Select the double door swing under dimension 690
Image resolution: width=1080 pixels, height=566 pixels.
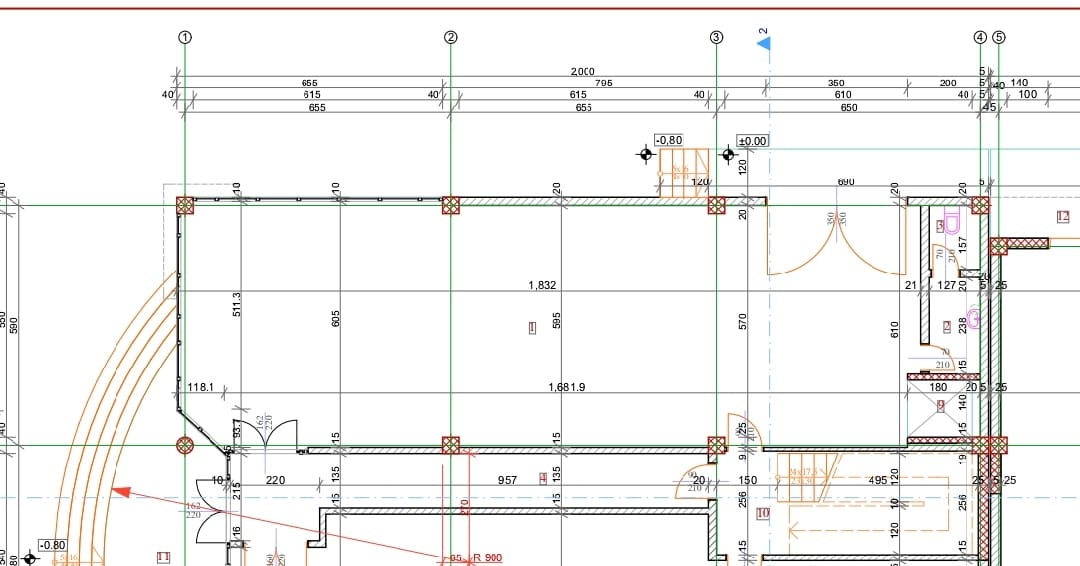pos(836,241)
